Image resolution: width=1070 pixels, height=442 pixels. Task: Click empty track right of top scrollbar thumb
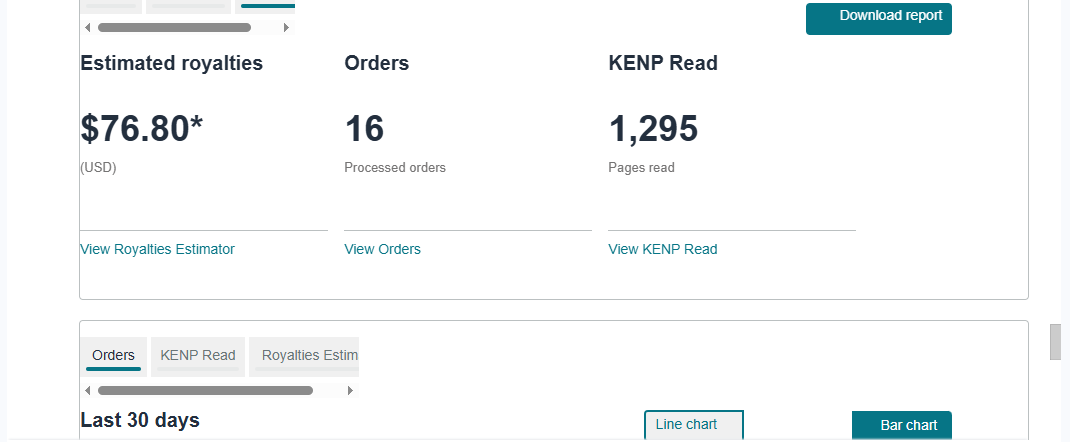(x=266, y=28)
